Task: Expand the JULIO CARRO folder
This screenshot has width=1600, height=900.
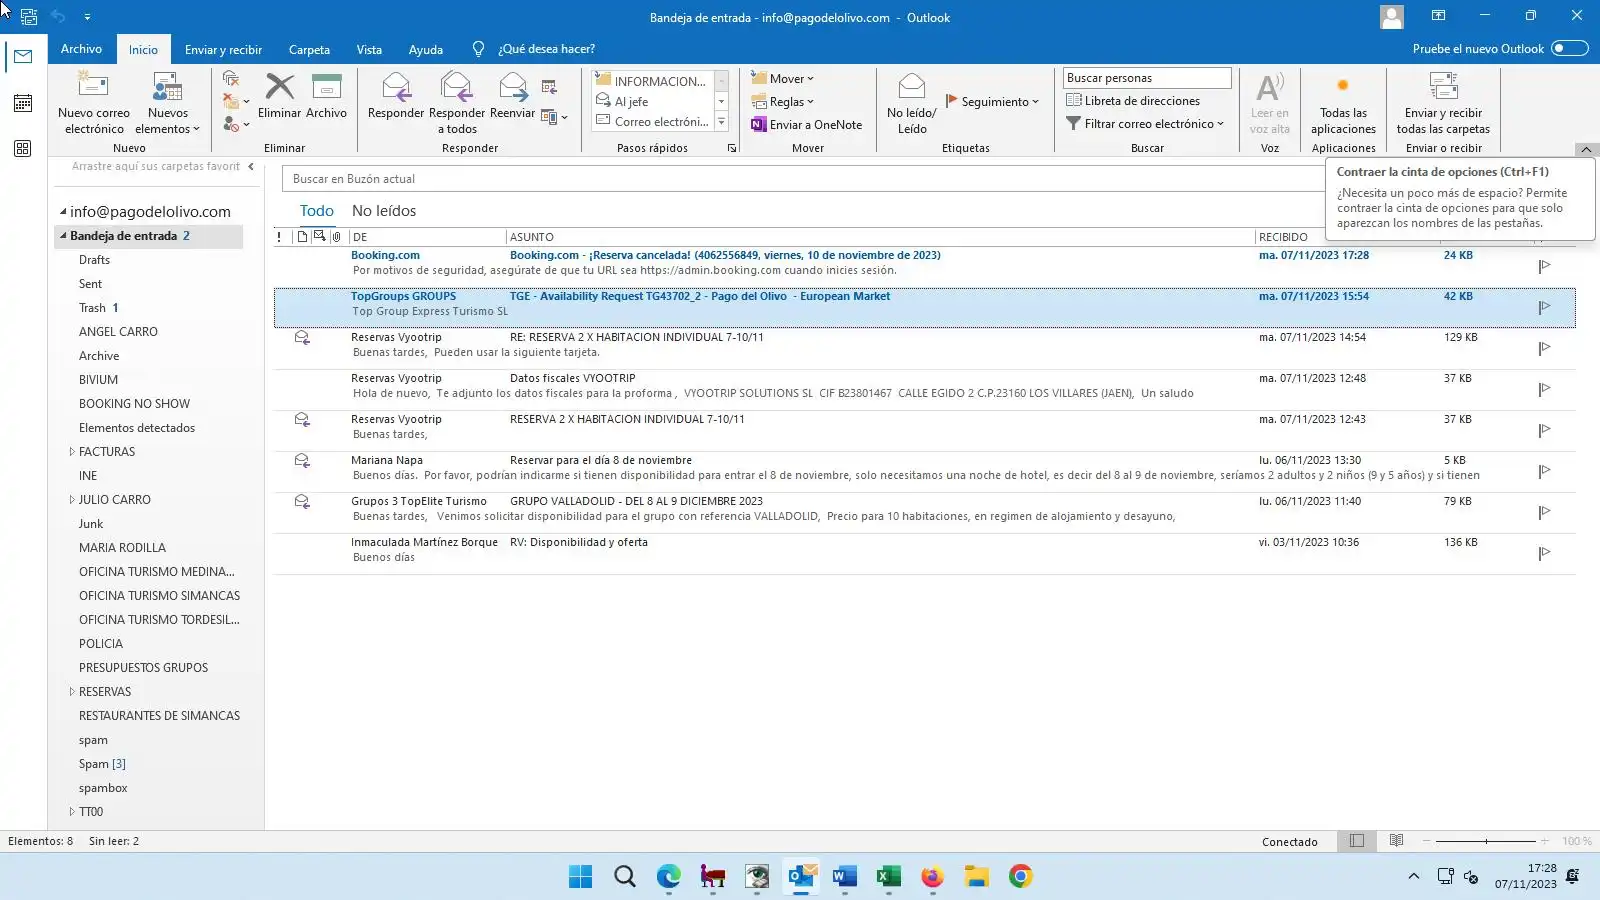Action: coord(71,500)
